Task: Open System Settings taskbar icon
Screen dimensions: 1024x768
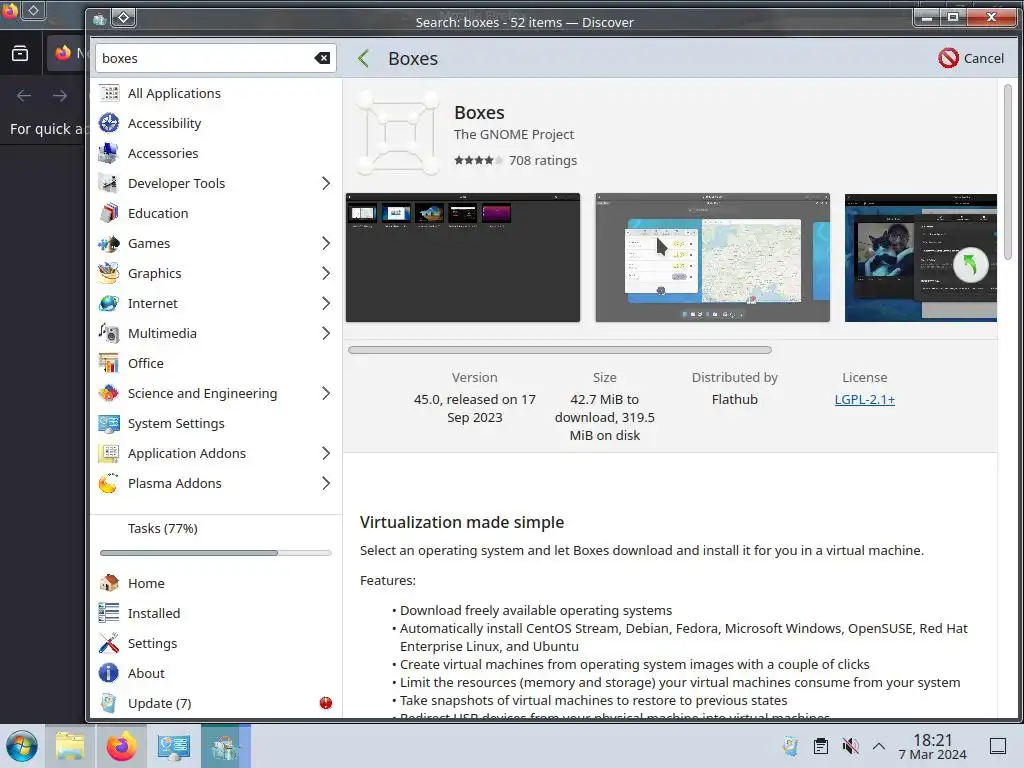Action: tap(174, 746)
